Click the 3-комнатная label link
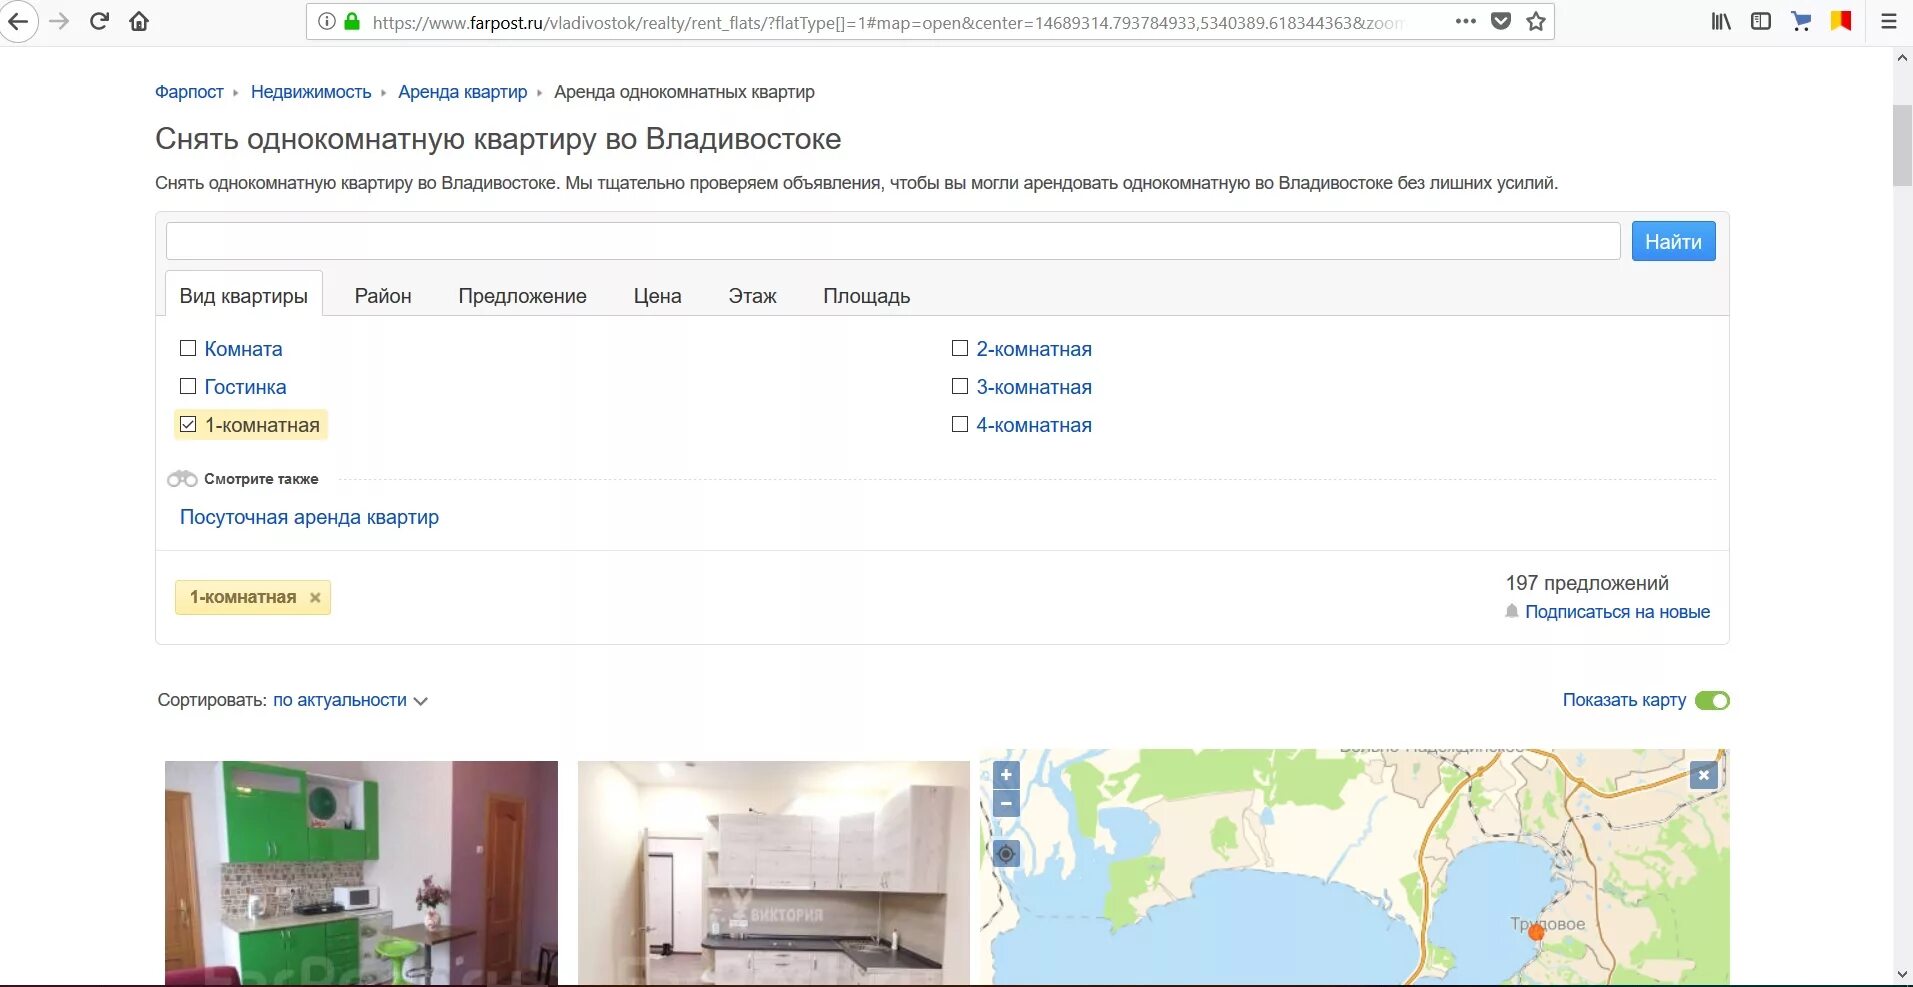1913x987 pixels. (x=1034, y=387)
